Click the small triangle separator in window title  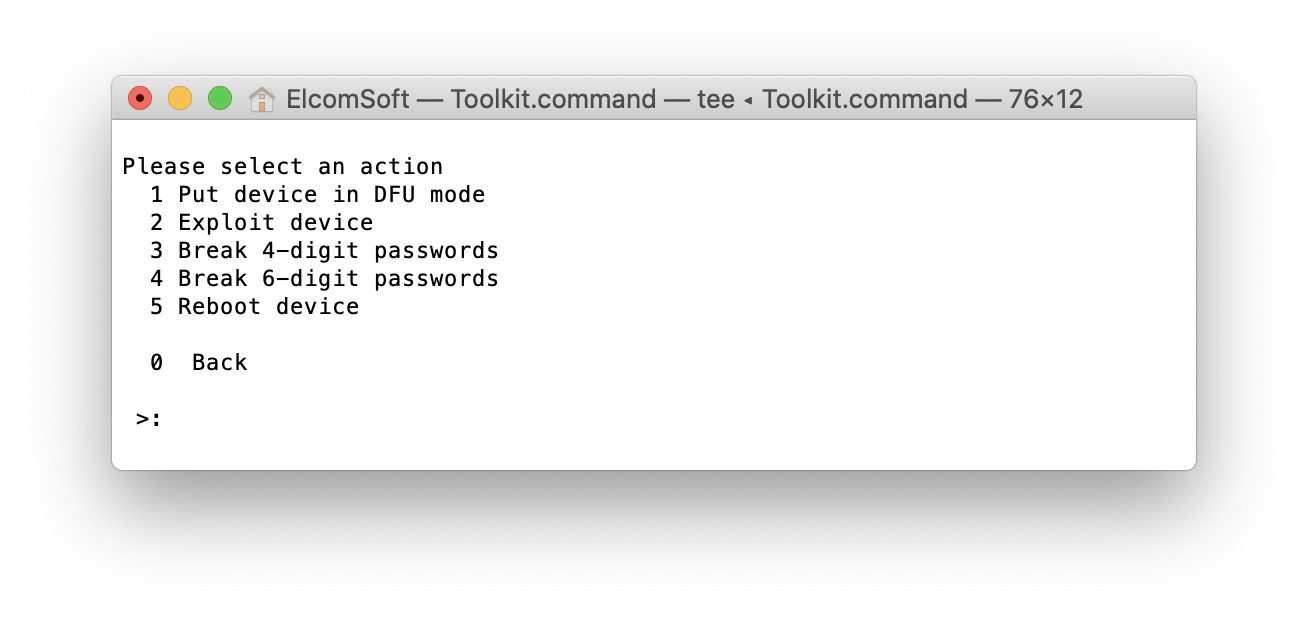coord(747,100)
